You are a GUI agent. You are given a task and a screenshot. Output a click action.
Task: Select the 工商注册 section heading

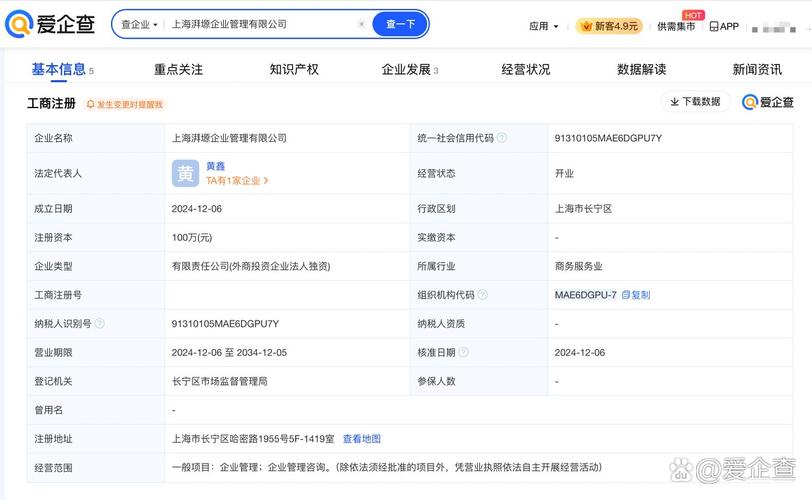coord(51,104)
